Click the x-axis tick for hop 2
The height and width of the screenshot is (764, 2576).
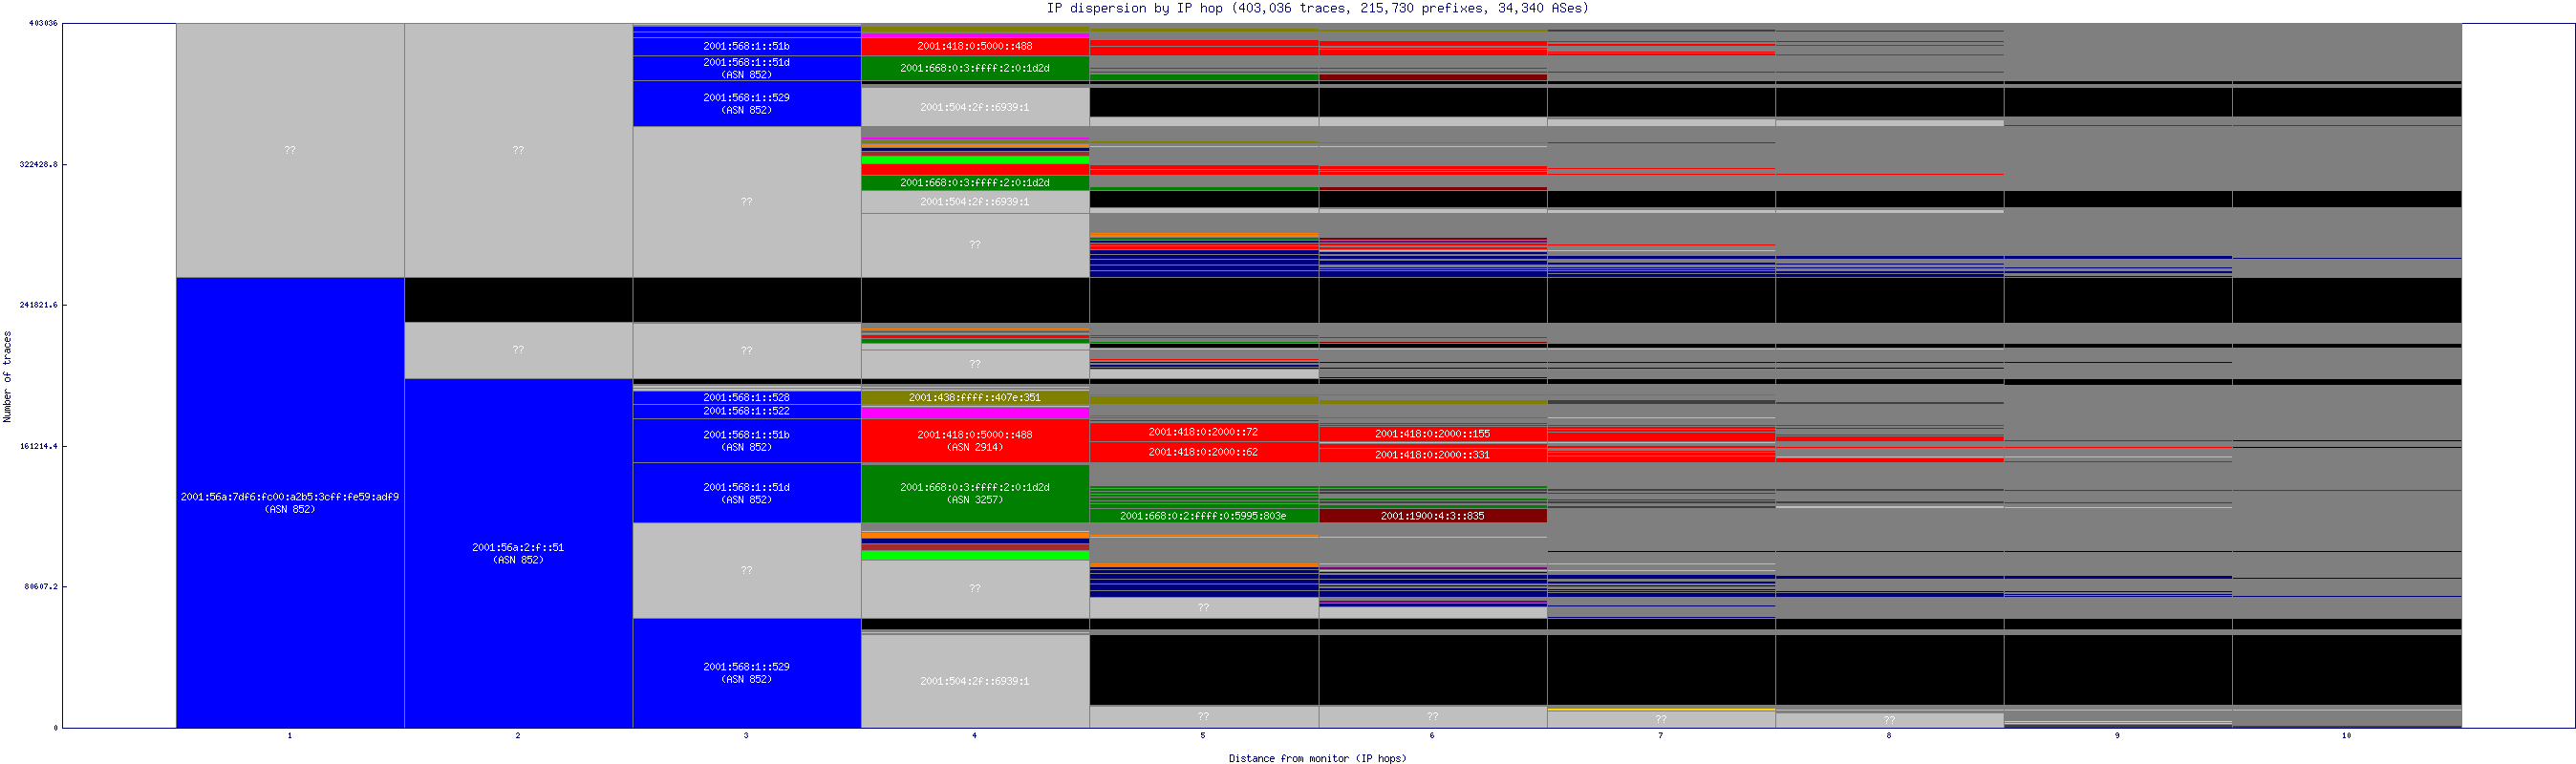(518, 735)
